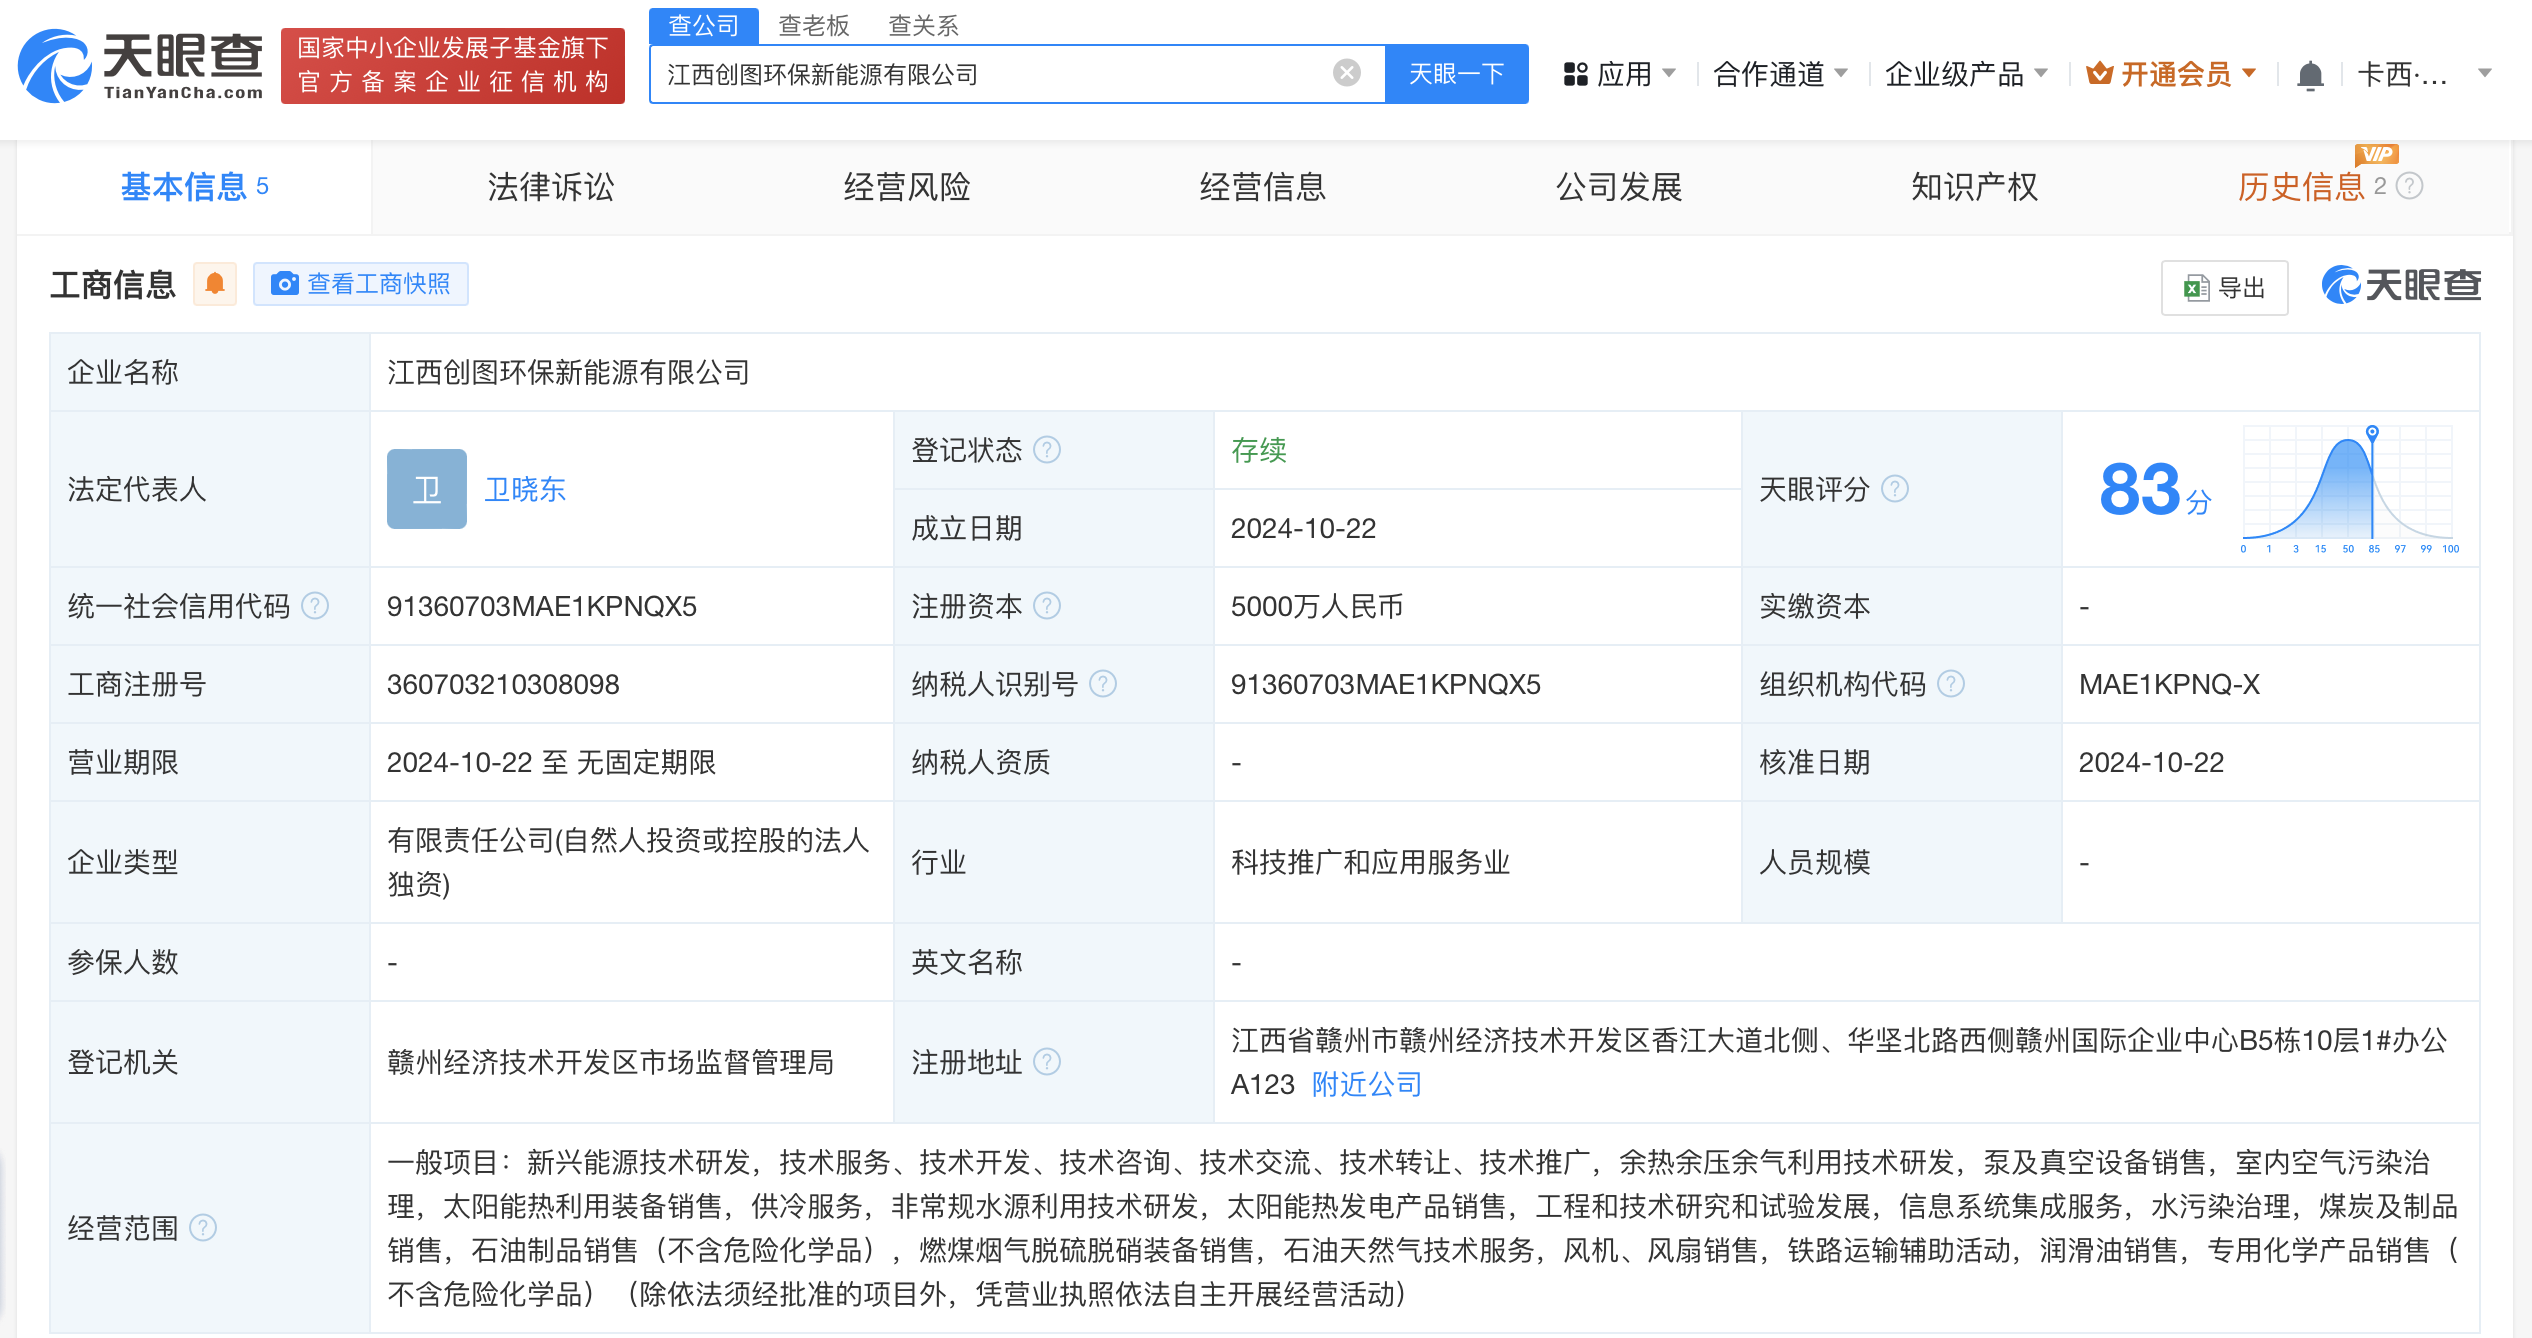Click the apps grid icon
Viewport: 2532px width, 1338px height.
(1576, 74)
